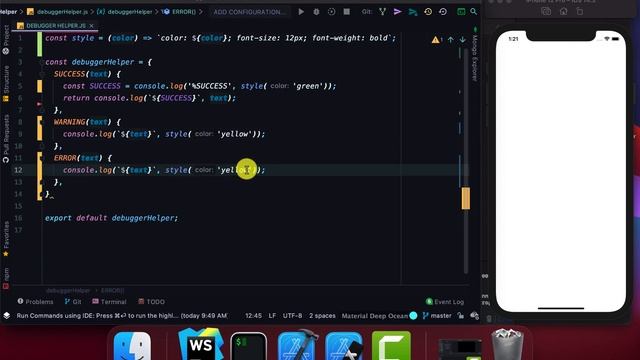Click 'export default debuggerHelper;' line
Image resolution: width=640 pixels, height=360 pixels.
(x=111, y=218)
